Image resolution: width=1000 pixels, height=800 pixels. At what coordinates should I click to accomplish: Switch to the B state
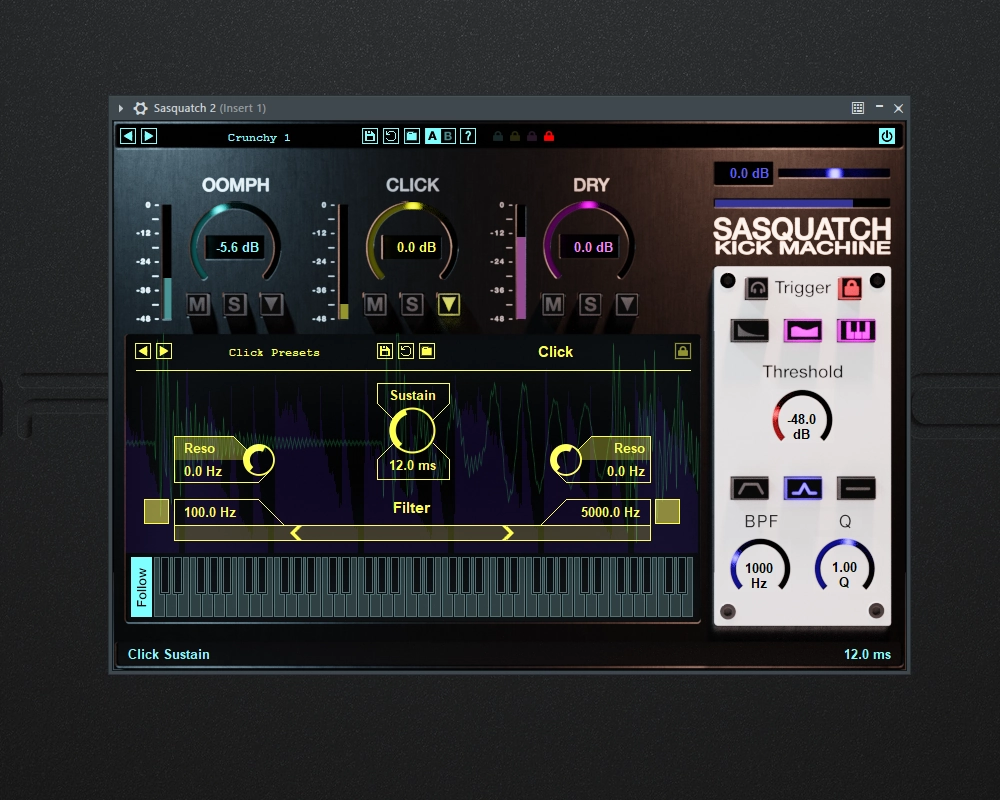pyautogui.click(x=448, y=136)
